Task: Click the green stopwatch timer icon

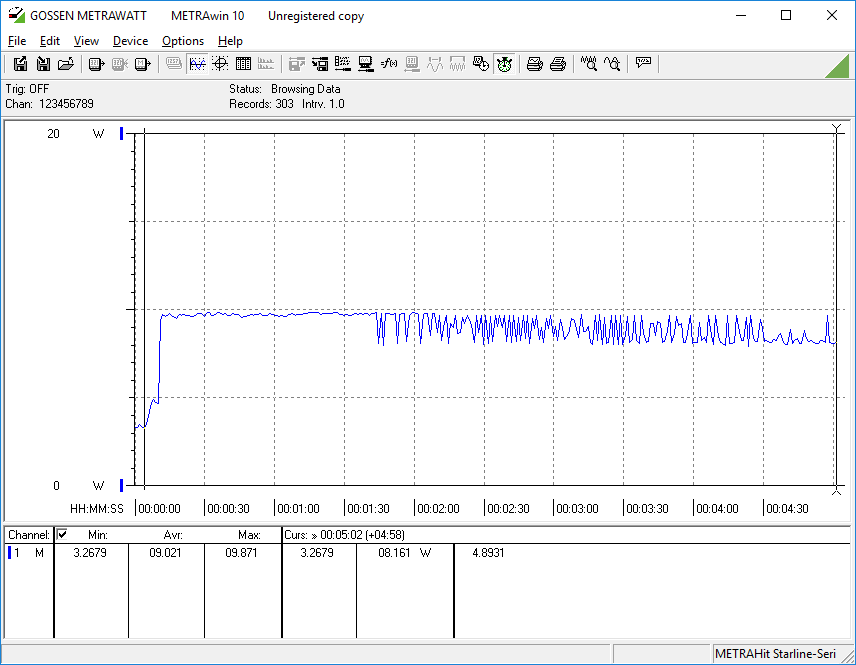Action: click(504, 64)
